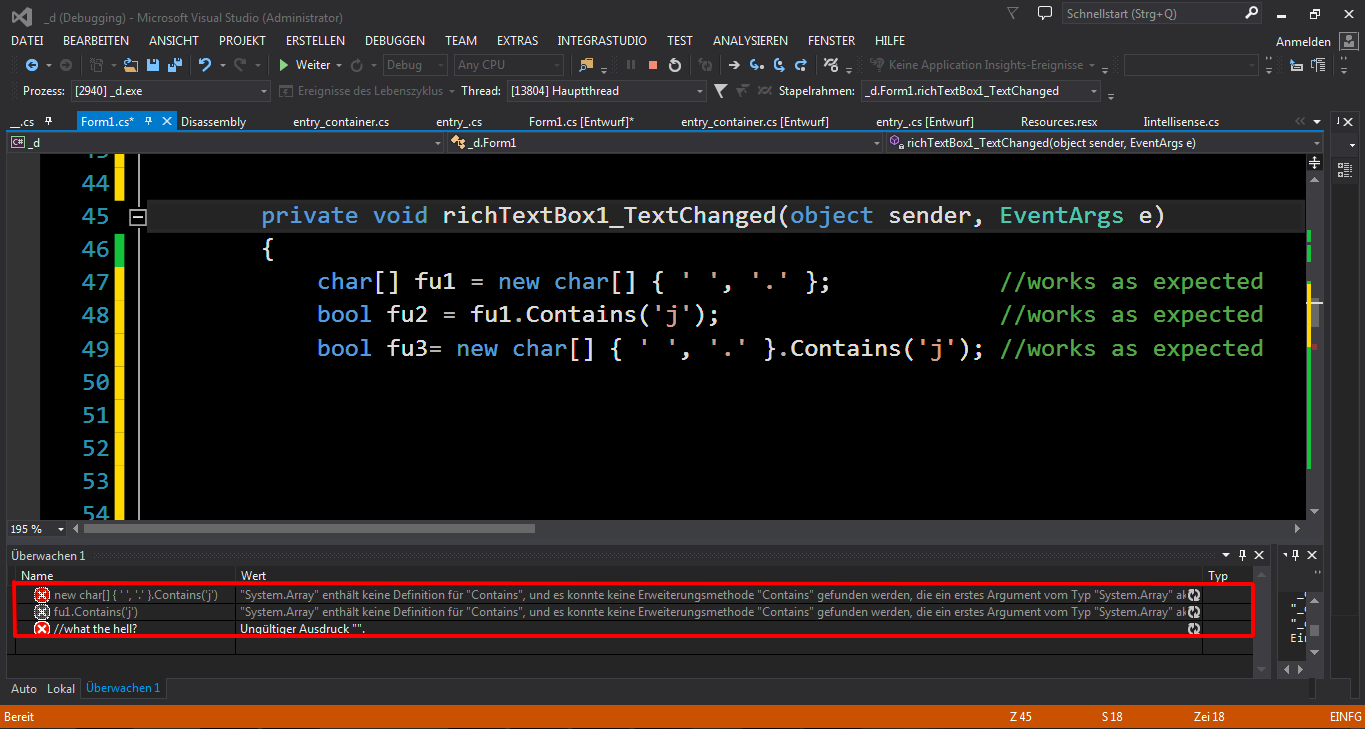Open the Überwachen 1 window options dropdown arrow

point(1226,555)
